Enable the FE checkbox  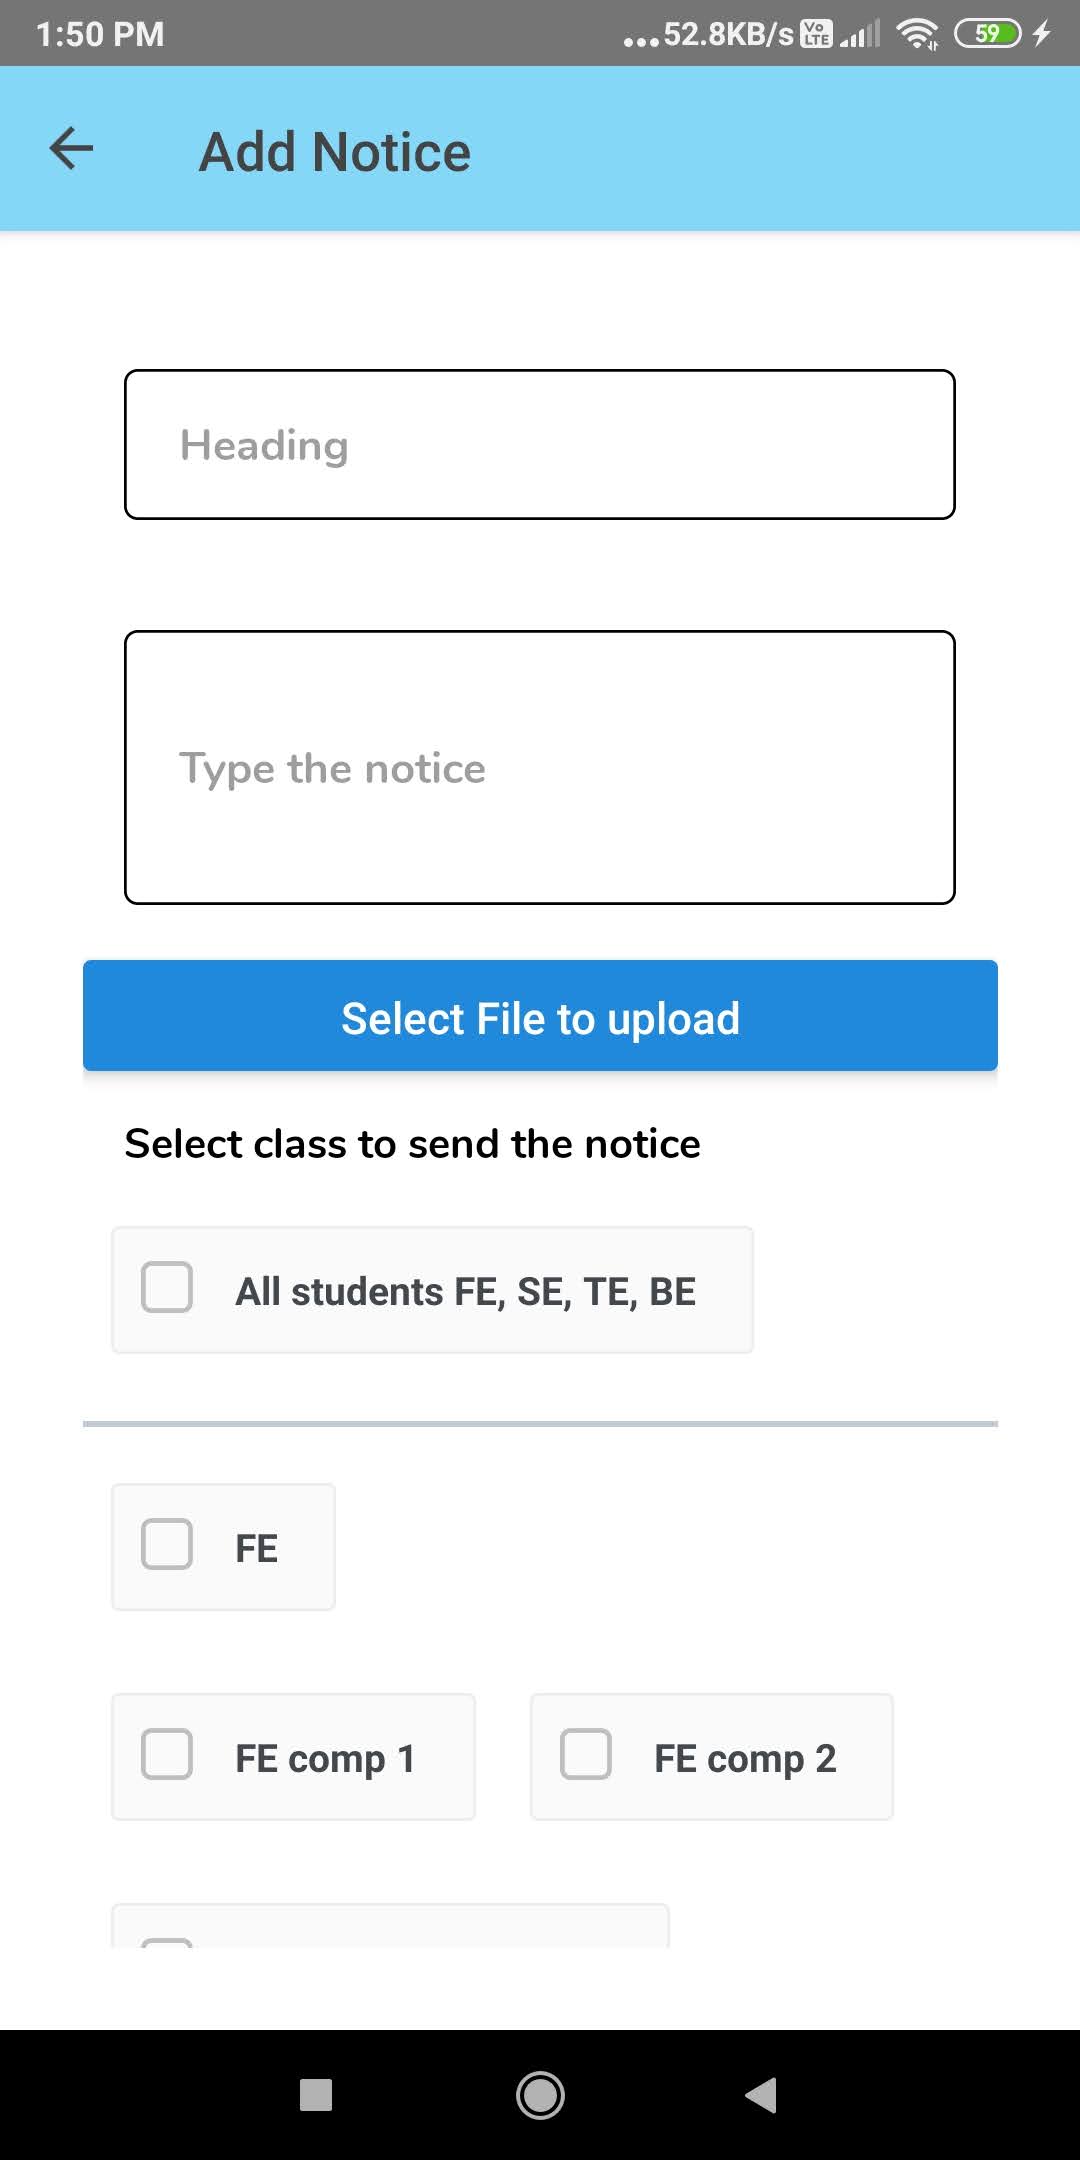[x=166, y=1546]
